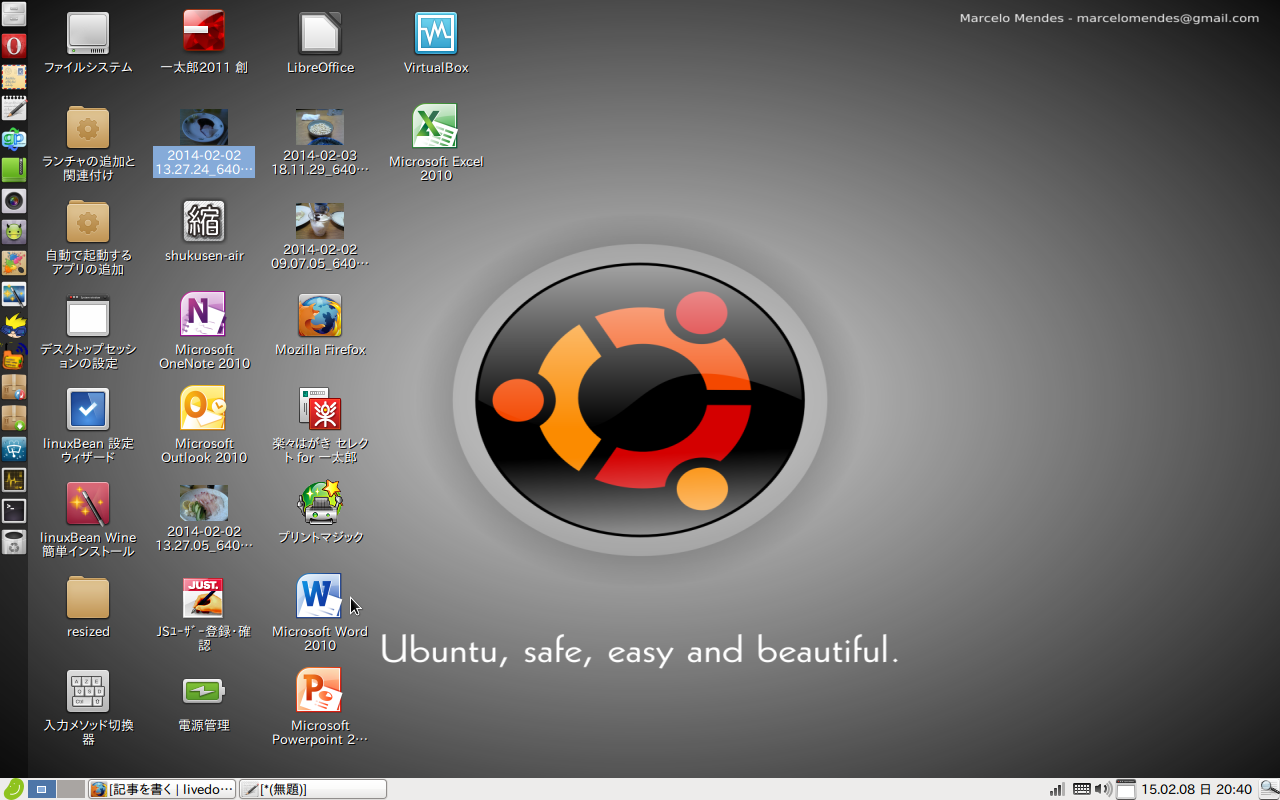This screenshot has width=1280, height=800.
Task: Select photo thumbnail 2014-02-03 18.11.29
Action: [320, 127]
